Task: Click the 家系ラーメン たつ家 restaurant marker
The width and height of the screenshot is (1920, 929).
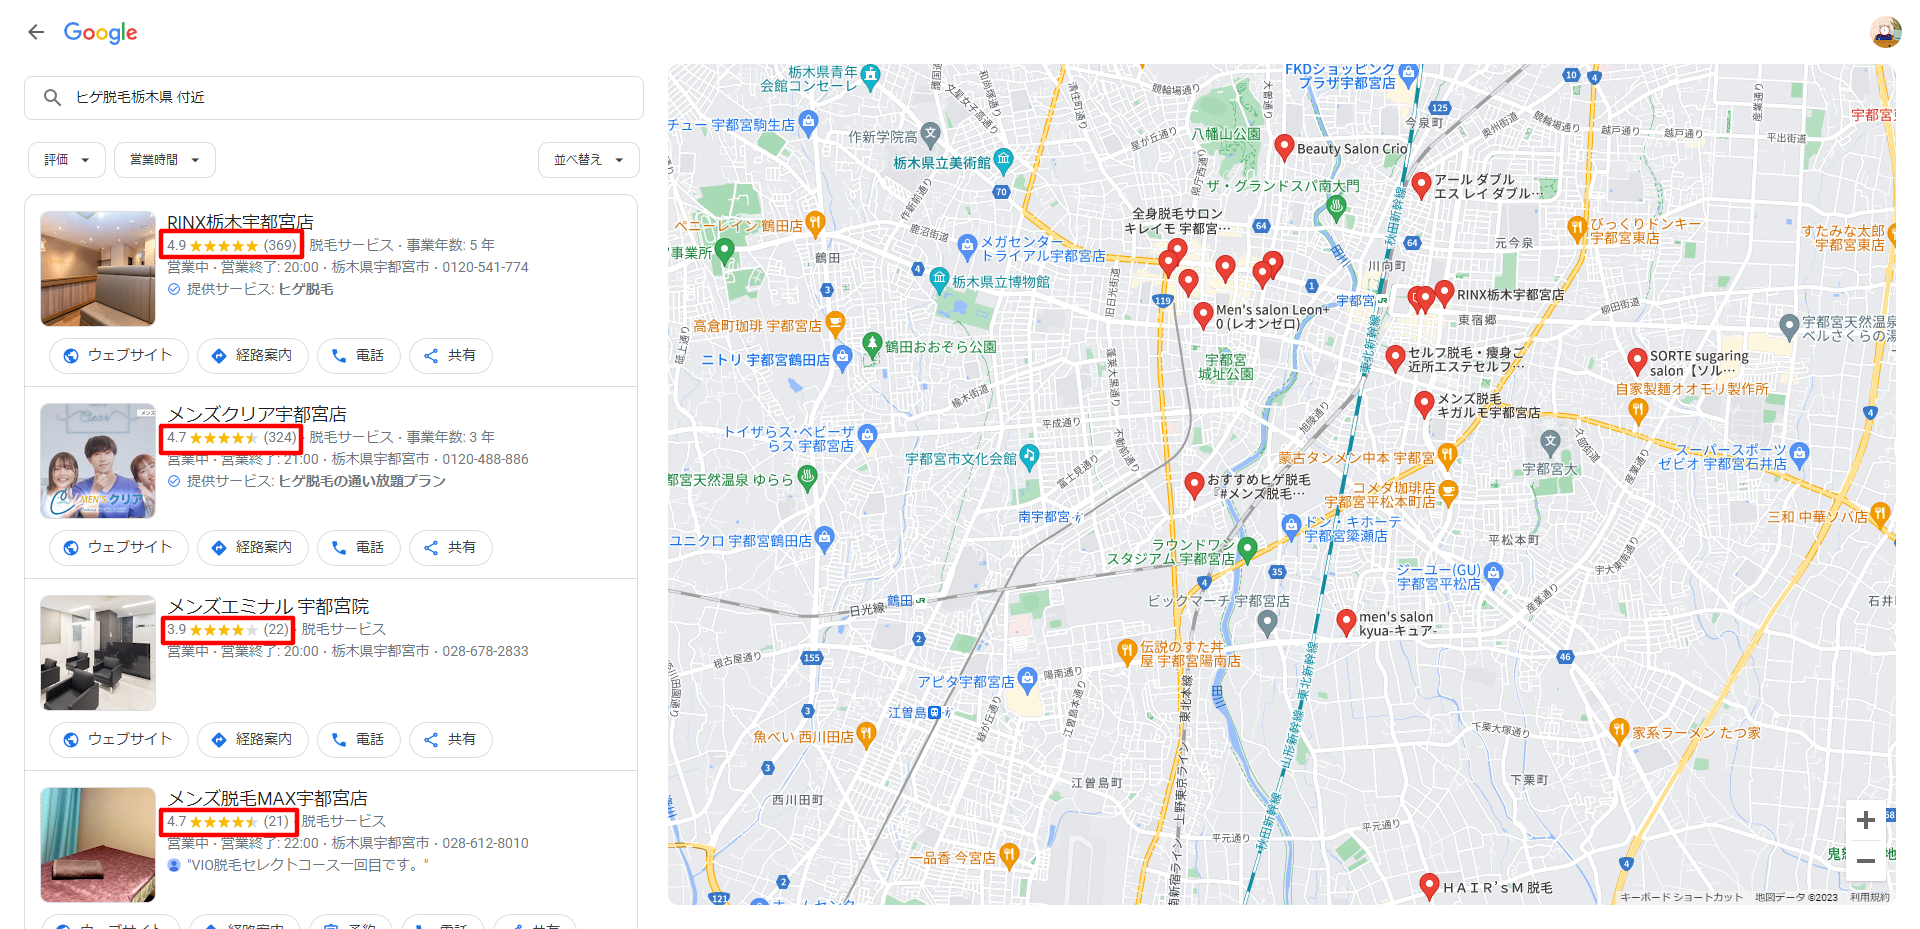Action: [x=1620, y=731]
